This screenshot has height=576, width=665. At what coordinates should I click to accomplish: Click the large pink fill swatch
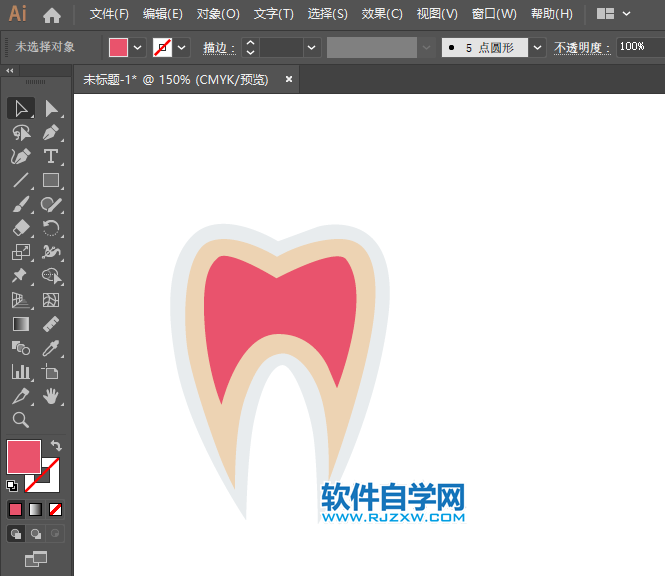[x=24, y=457]
